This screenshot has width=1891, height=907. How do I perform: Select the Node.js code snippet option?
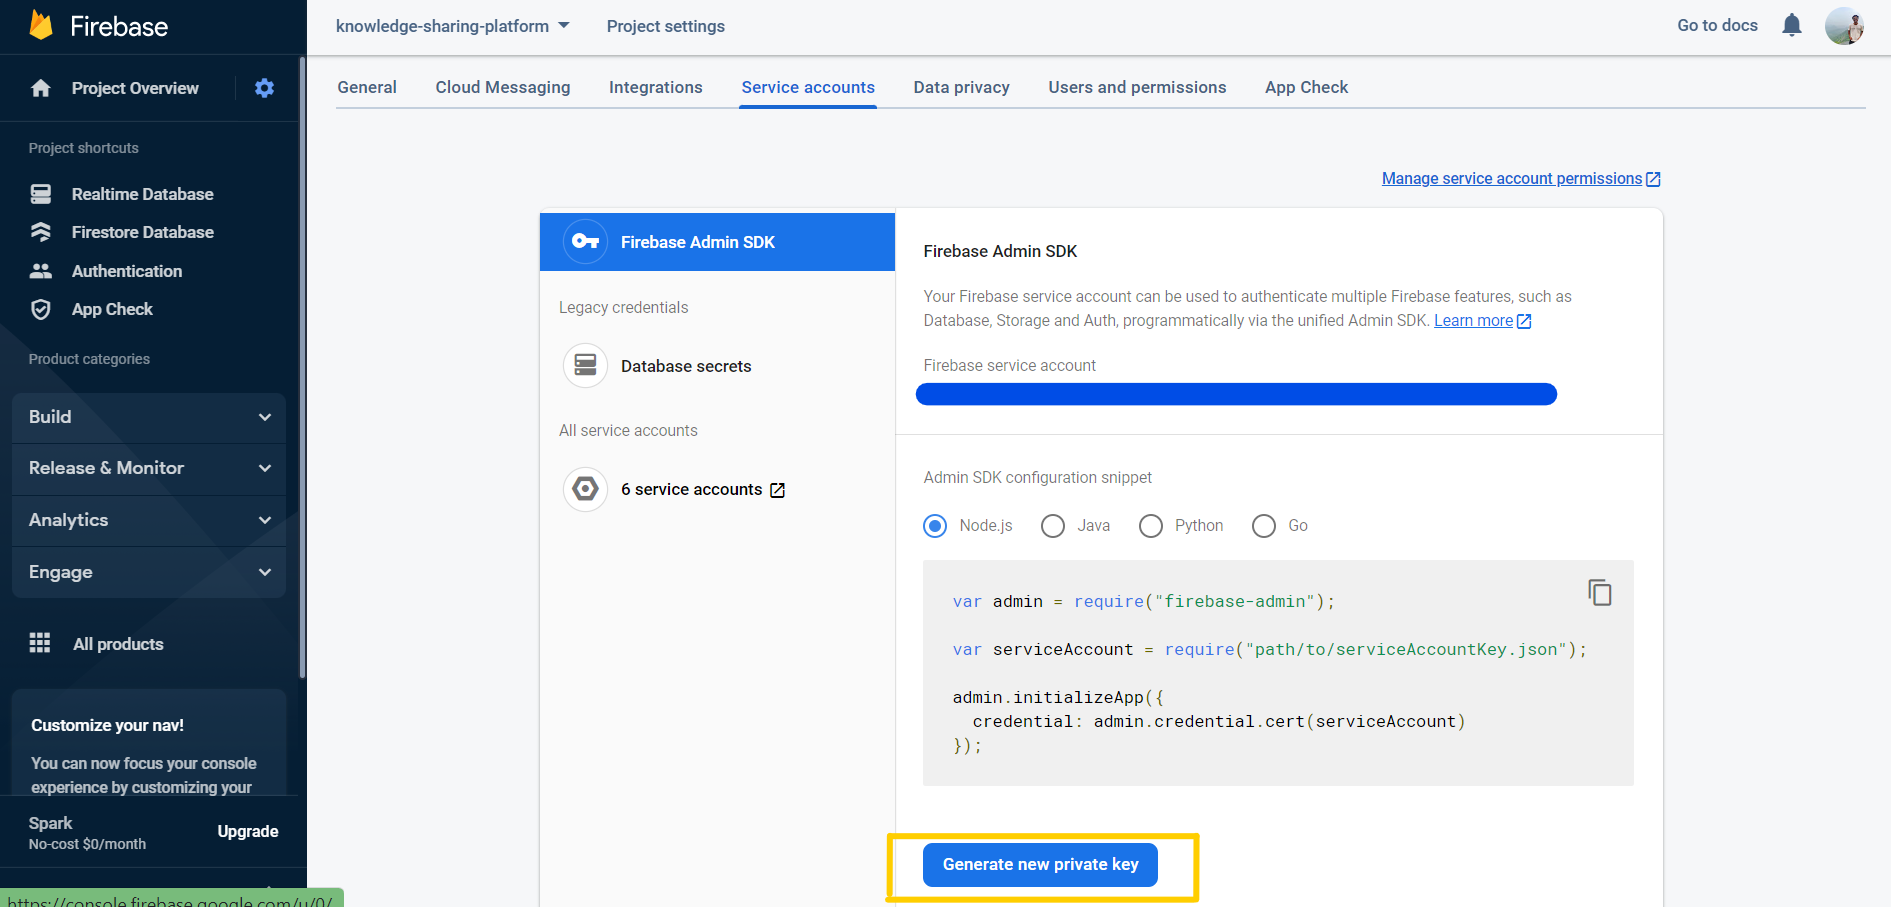tap(934, 525)
